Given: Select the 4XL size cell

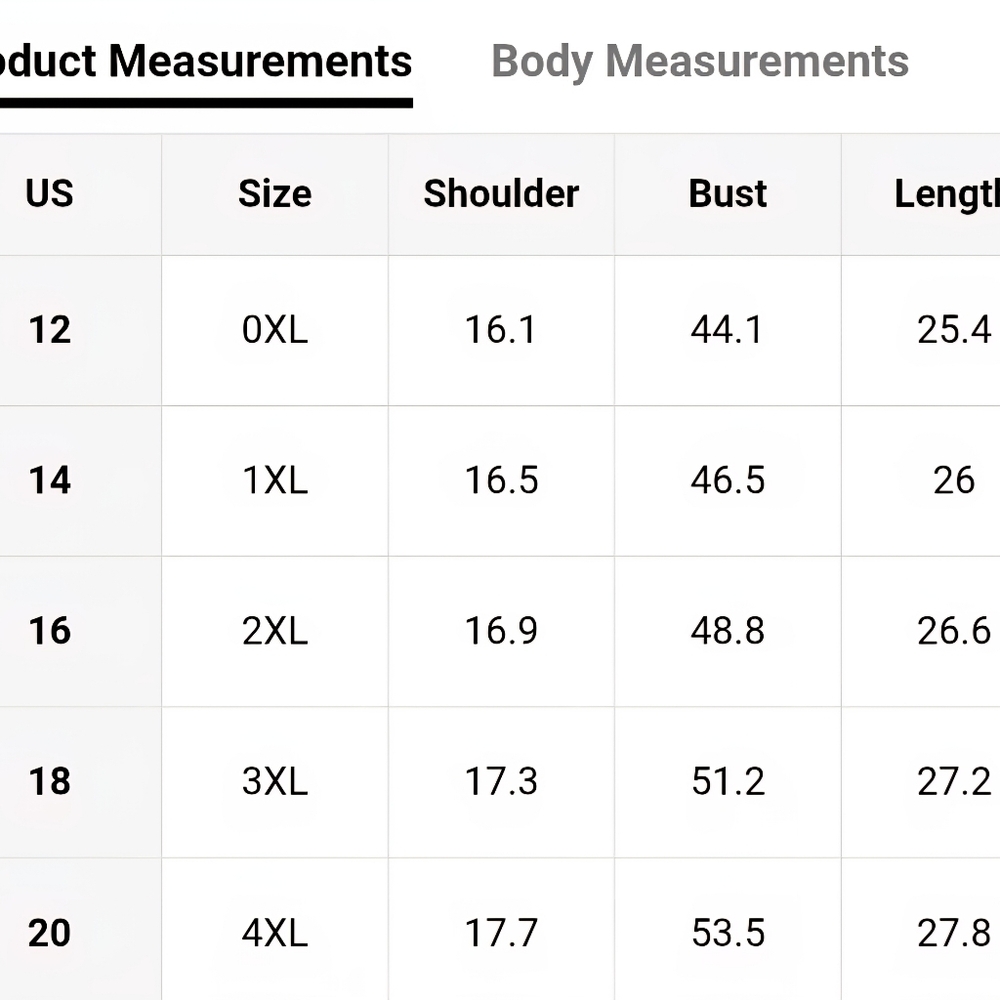Looking at the screenshot, I should (275, 933).
